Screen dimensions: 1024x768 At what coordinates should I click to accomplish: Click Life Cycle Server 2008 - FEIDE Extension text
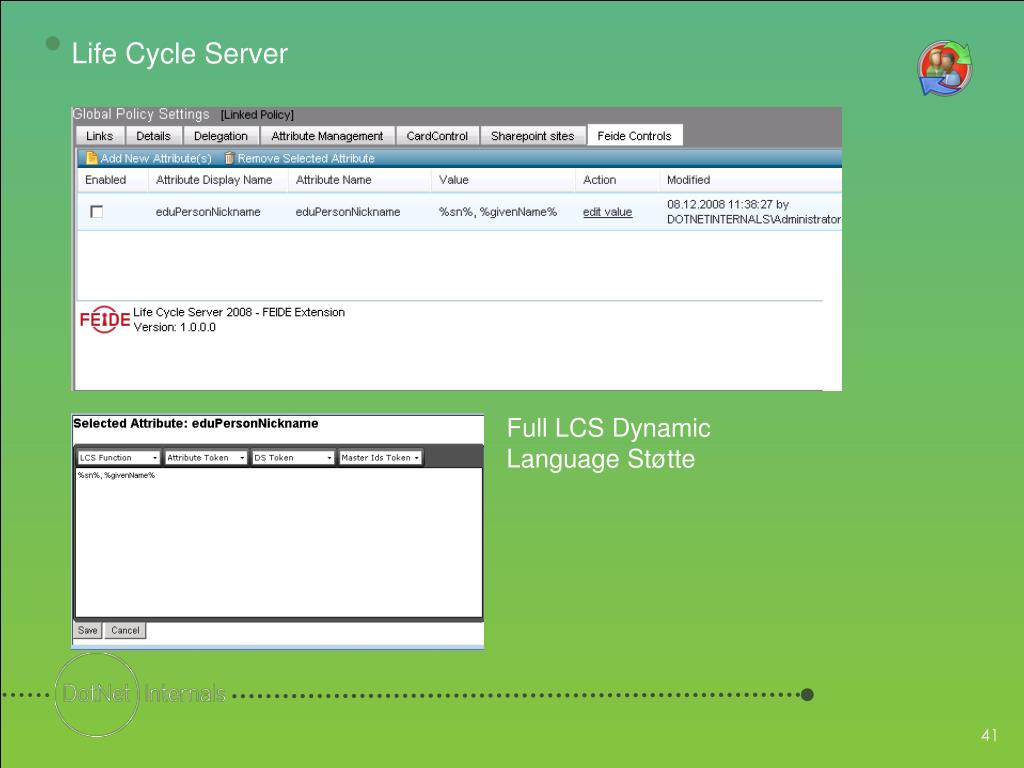[239, 312]
